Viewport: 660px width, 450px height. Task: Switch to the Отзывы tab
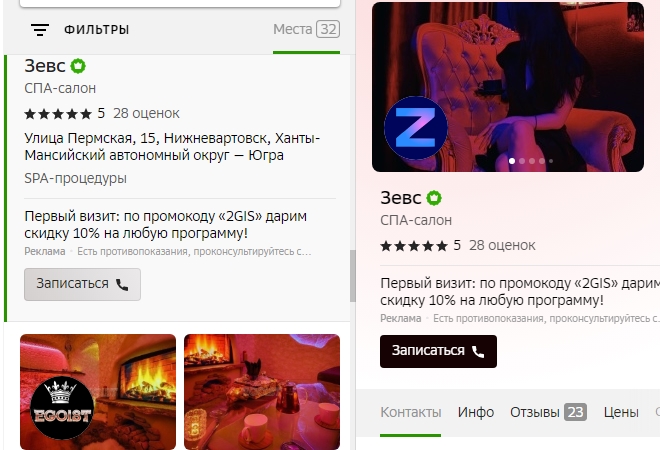click(x=548, y=412)
